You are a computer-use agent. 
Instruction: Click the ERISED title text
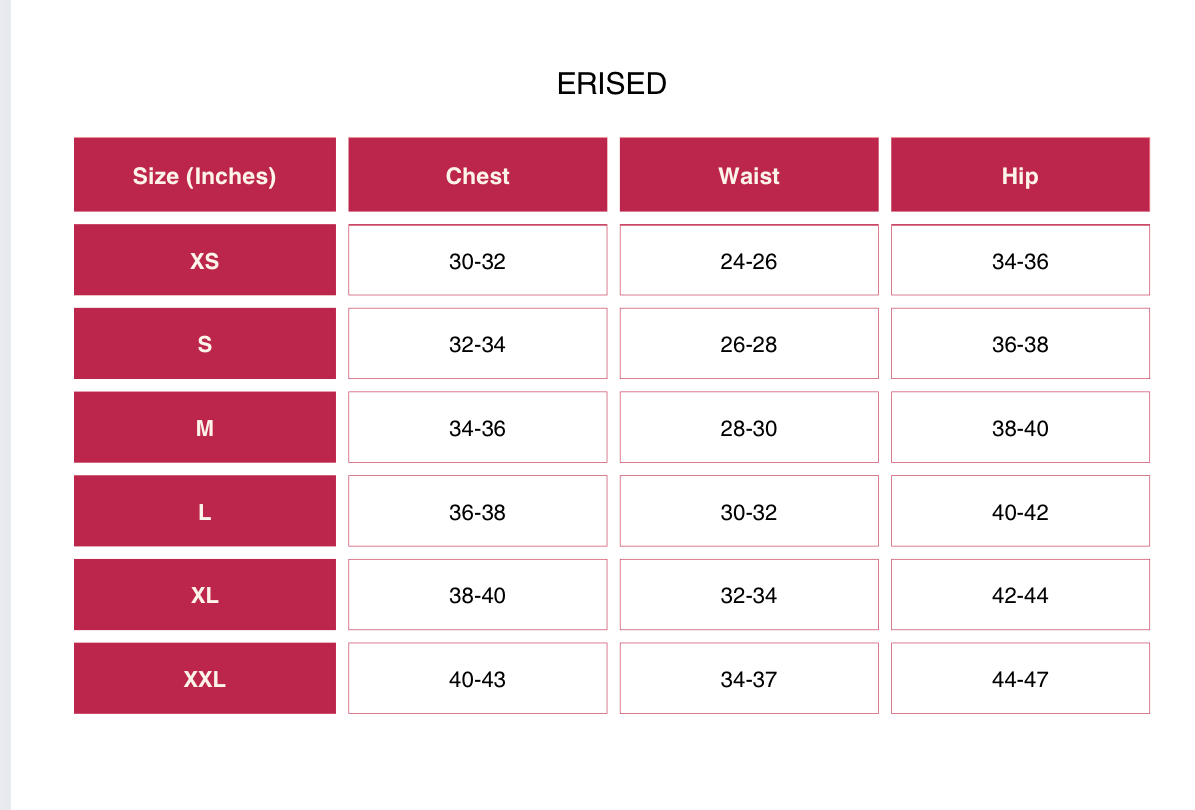pyautogui.click(x=611, y=84)
